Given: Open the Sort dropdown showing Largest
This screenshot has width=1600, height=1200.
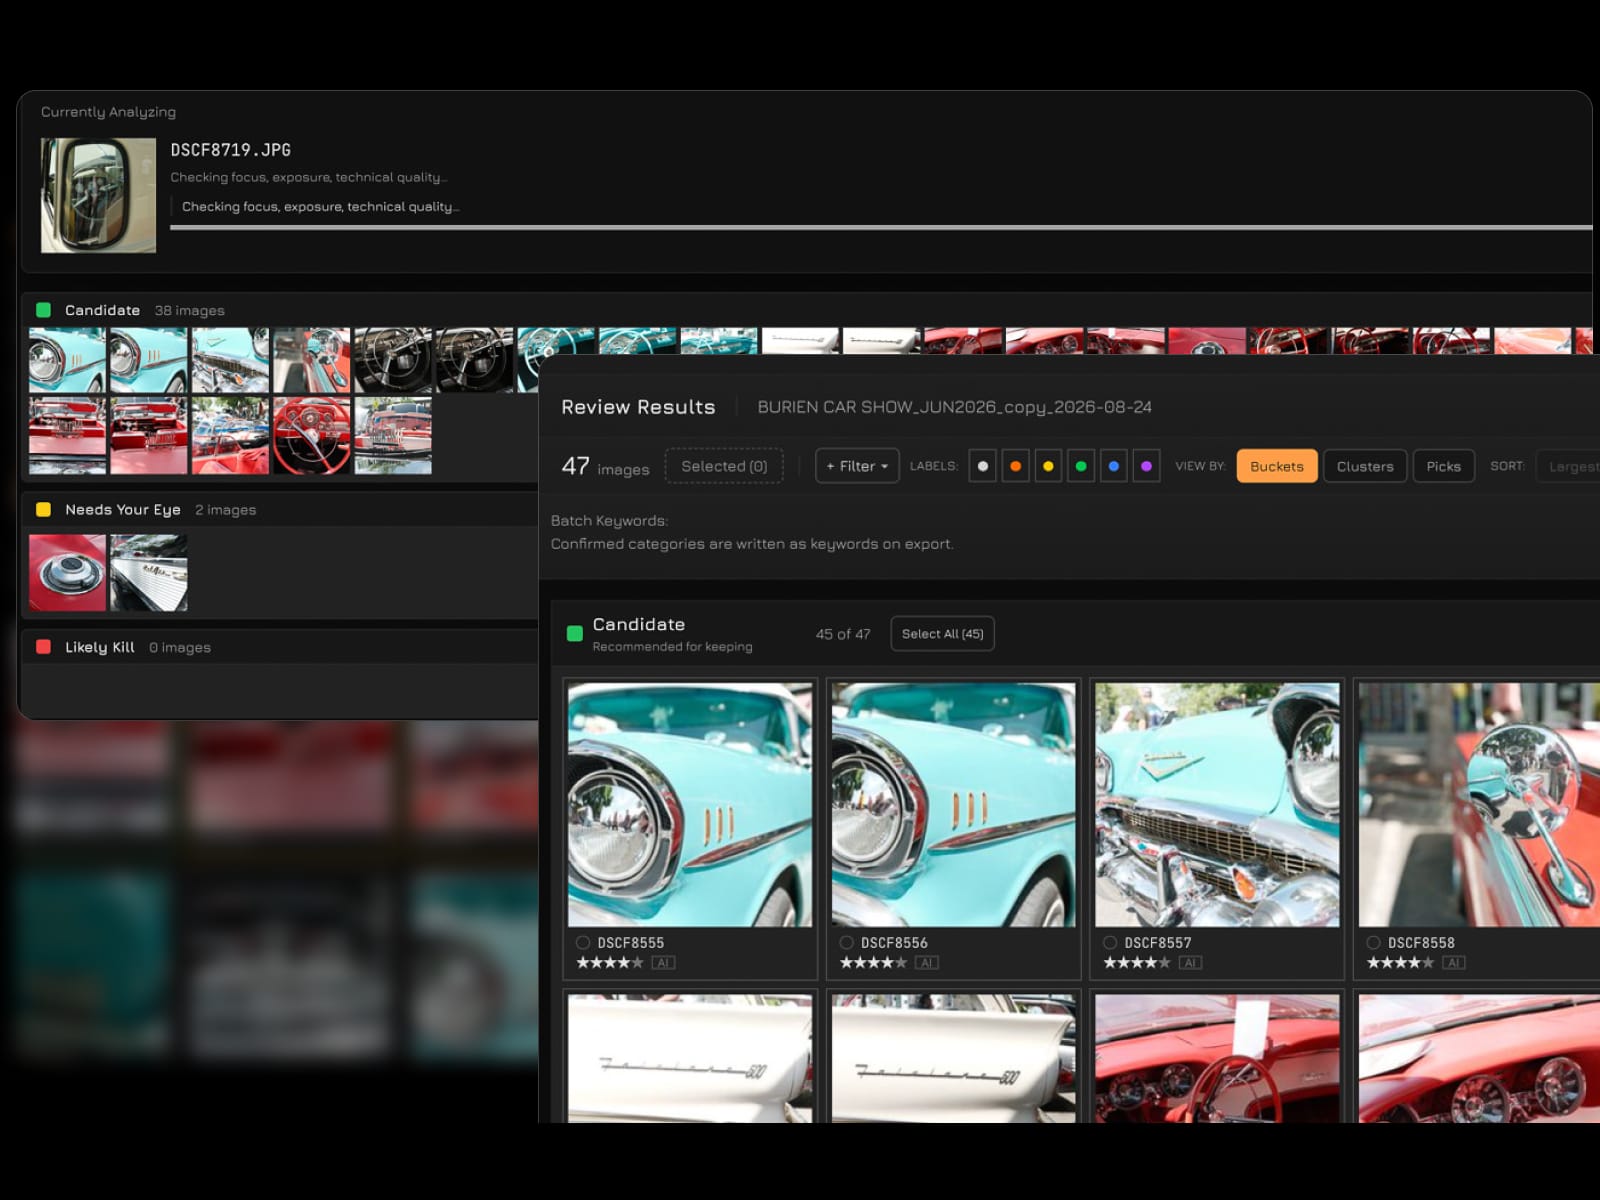Looking at the screenshot, I should tap(1570, 466).
